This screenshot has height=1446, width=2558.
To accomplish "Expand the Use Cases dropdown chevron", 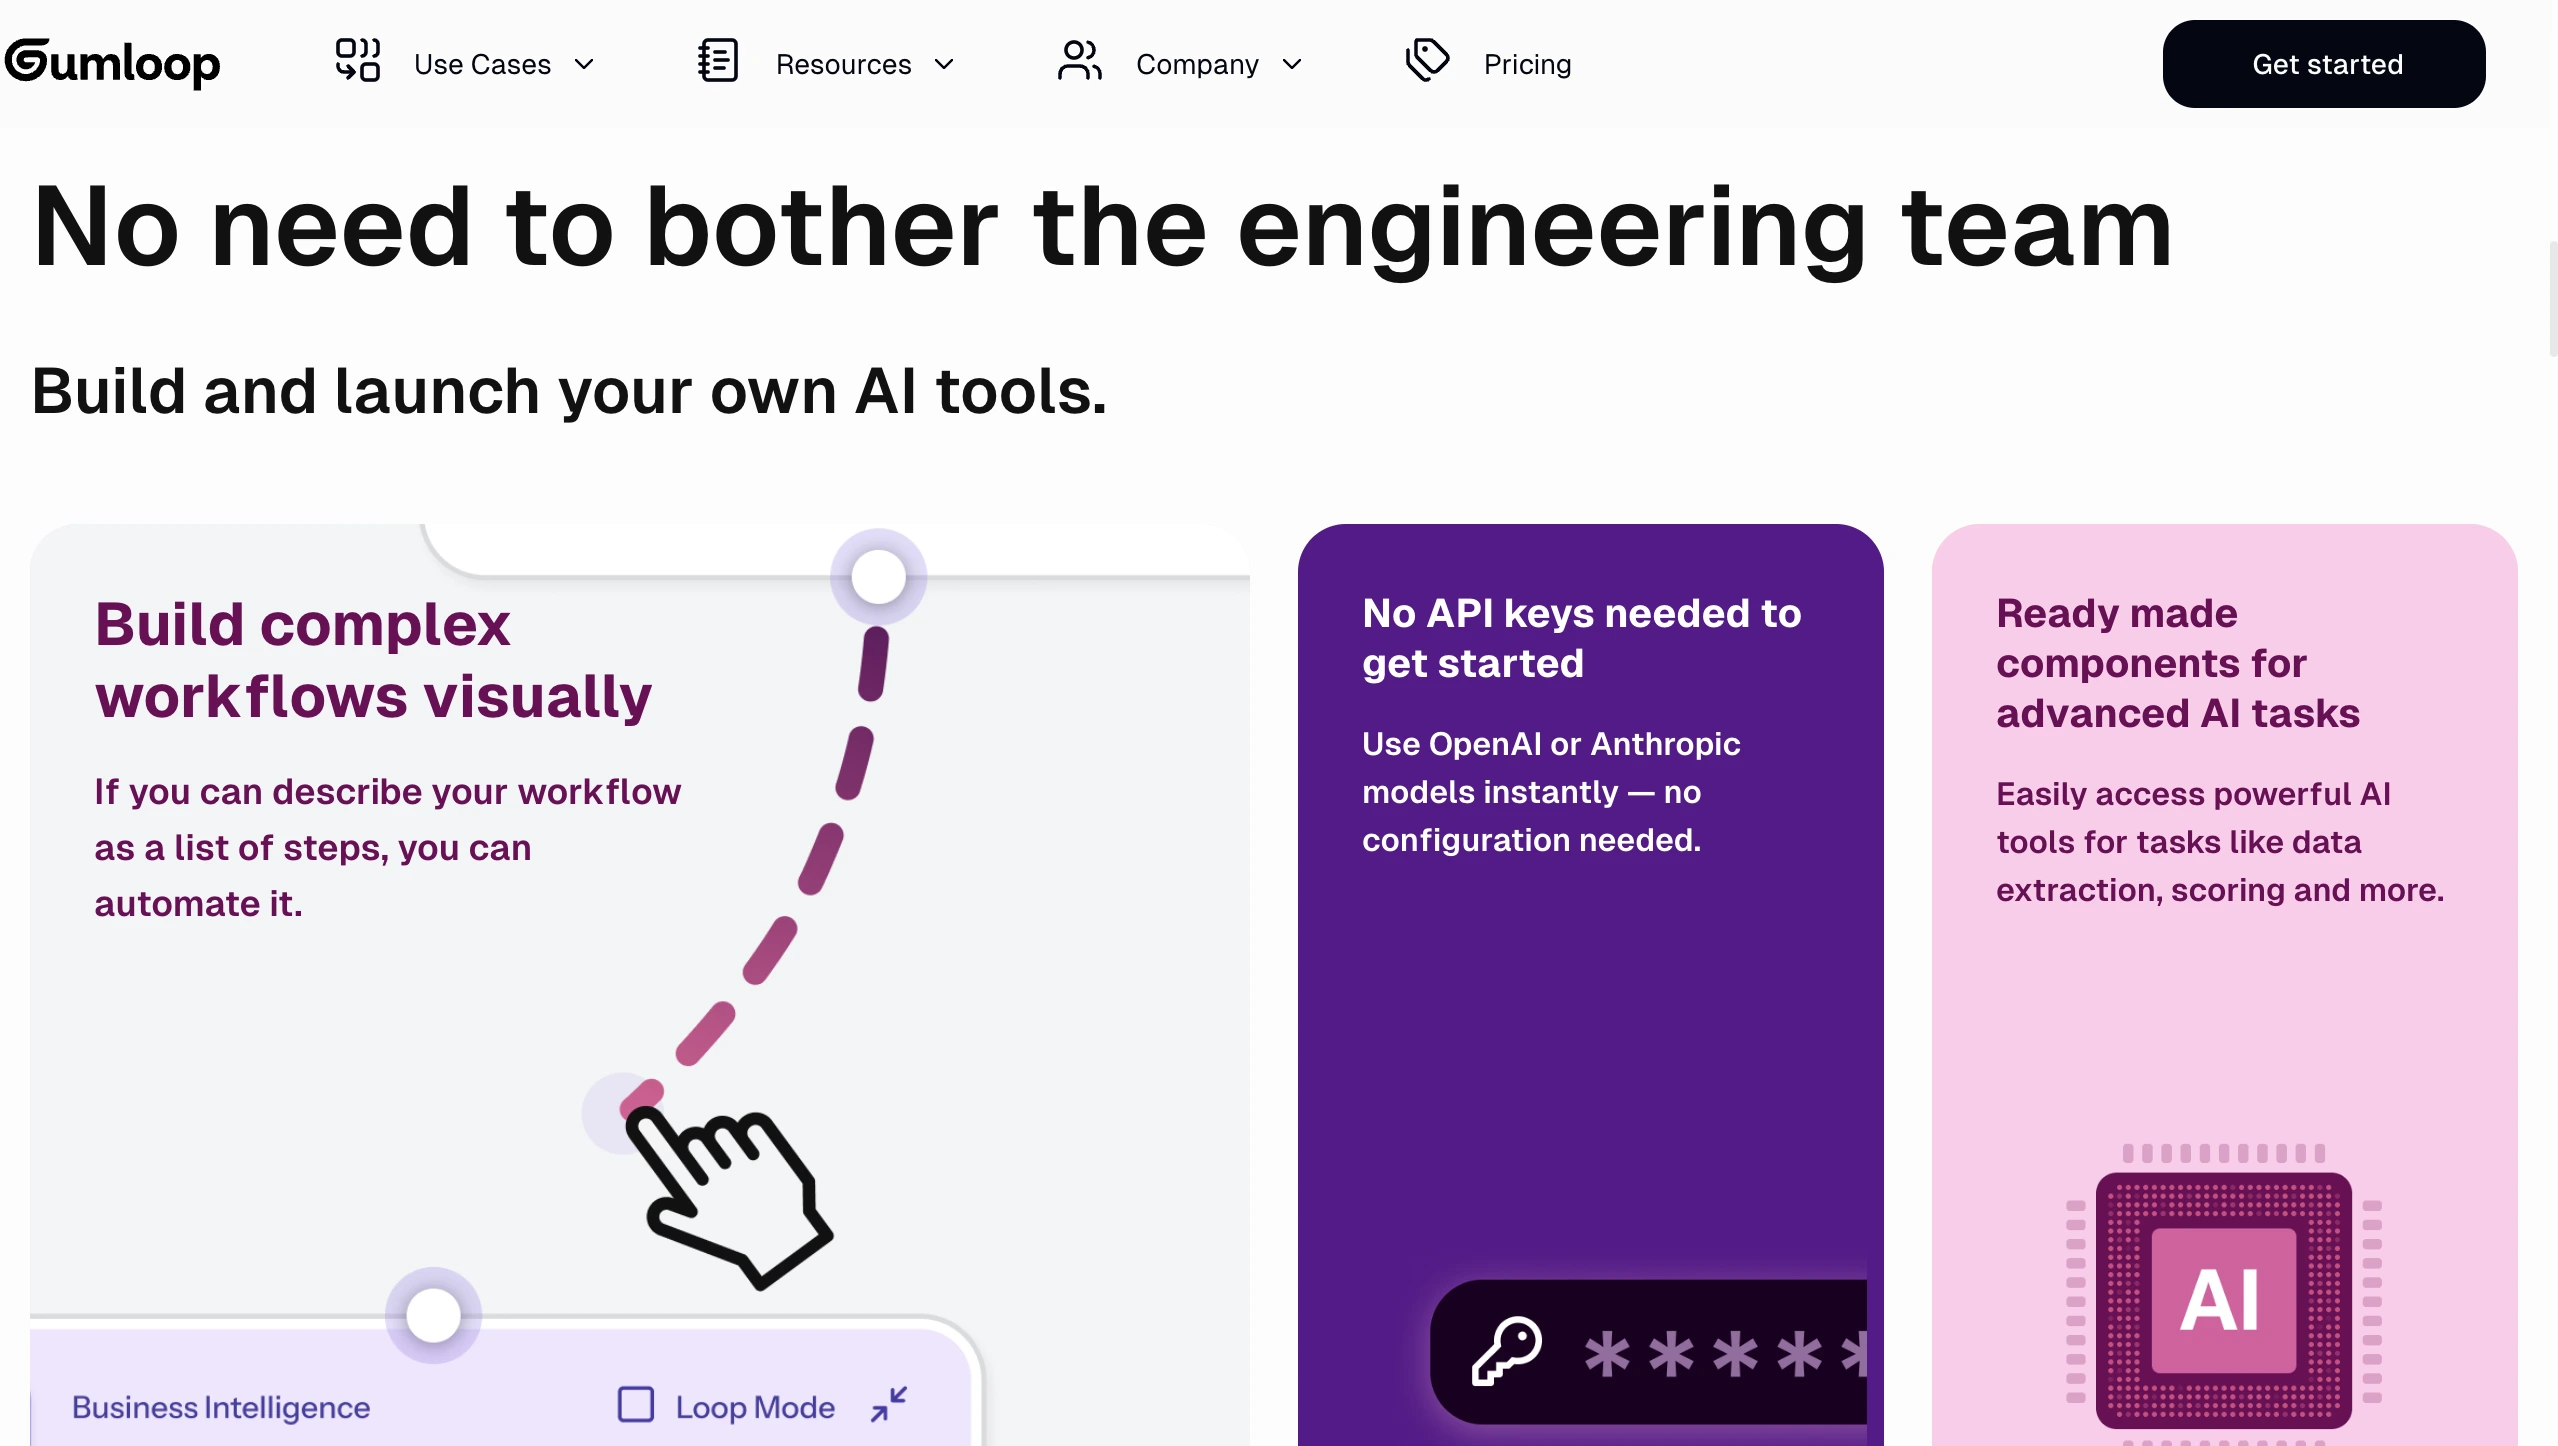I will pyautogui.click(x=585, y=64).
